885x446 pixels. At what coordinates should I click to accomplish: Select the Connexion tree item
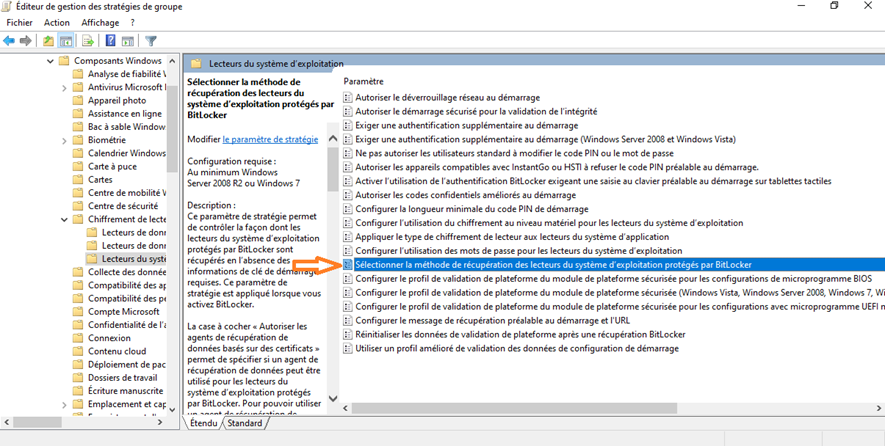point(109,338)
